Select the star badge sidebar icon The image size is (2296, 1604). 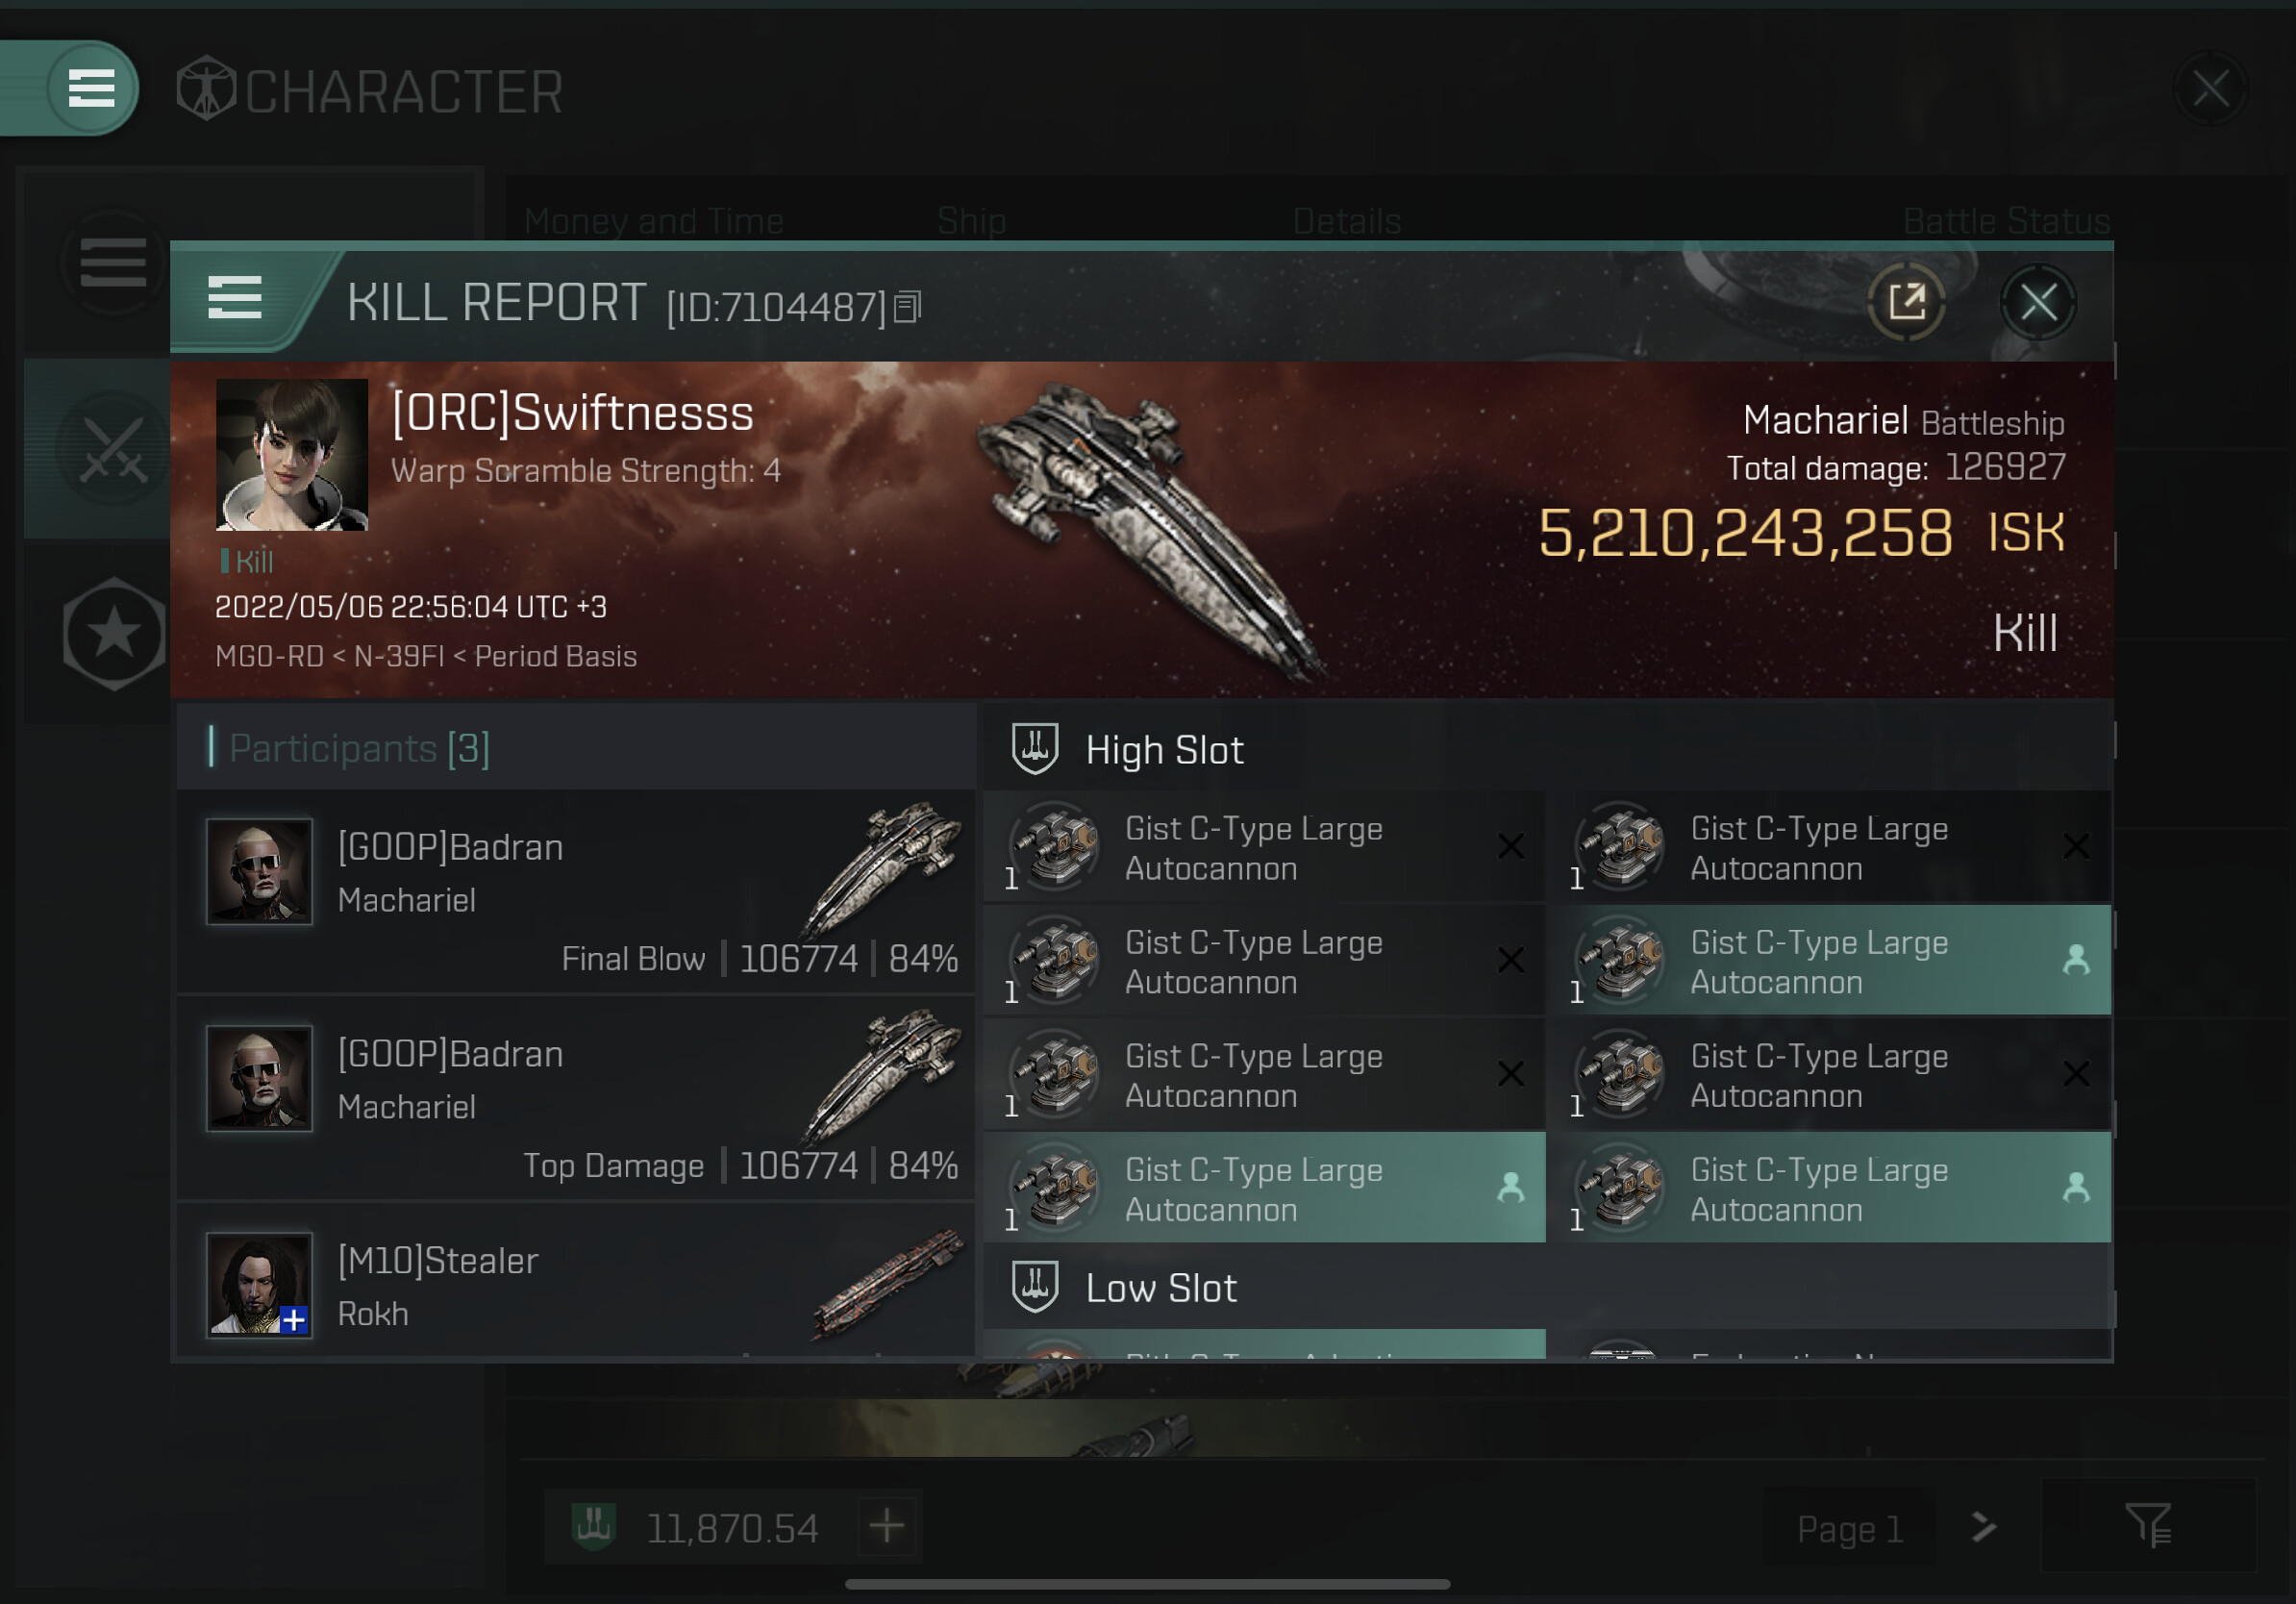[113, 633]
